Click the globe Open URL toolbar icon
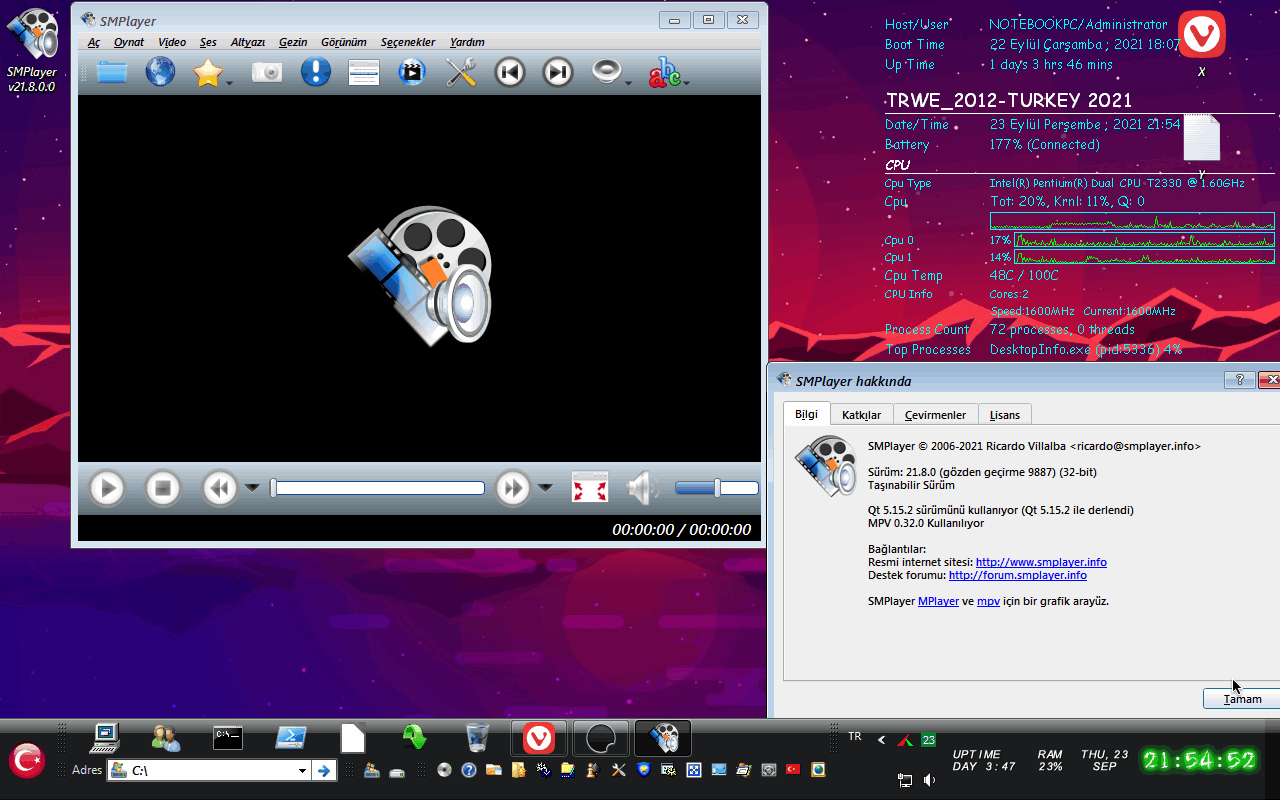The image size is (1280, 800). [160, 72]
